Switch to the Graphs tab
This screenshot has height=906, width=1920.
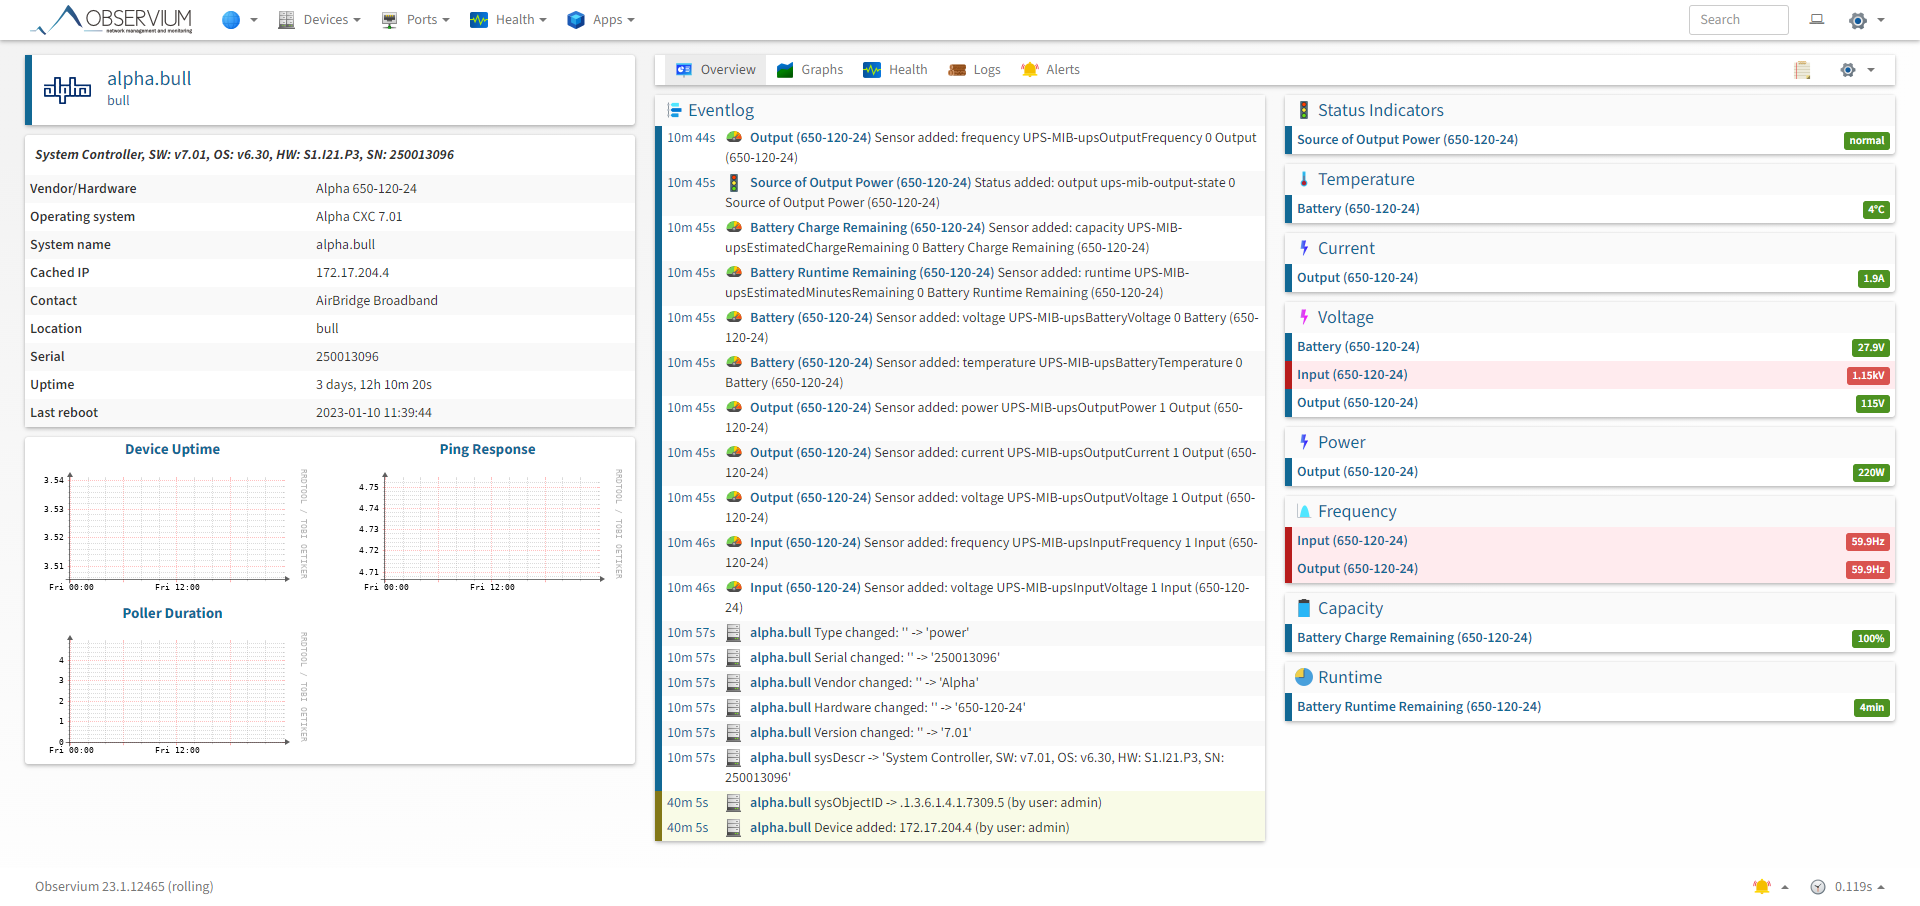810,70
